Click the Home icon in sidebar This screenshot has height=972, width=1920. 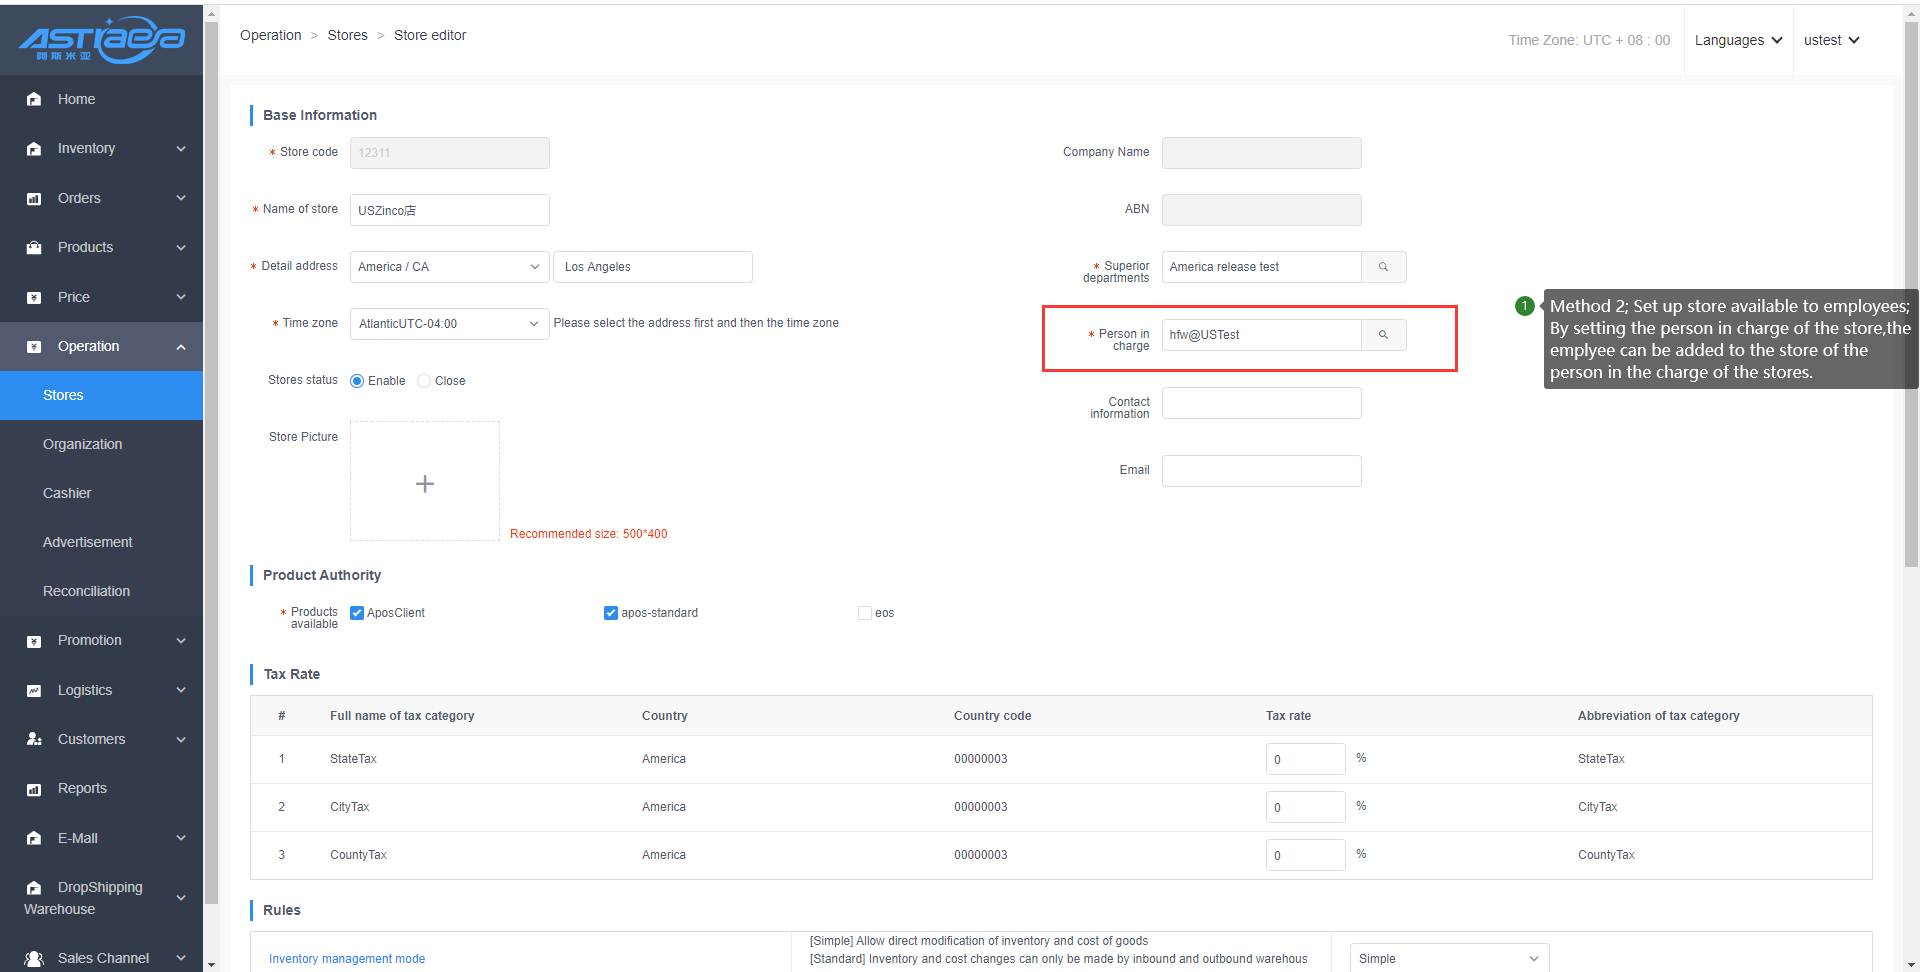(34, 99)
